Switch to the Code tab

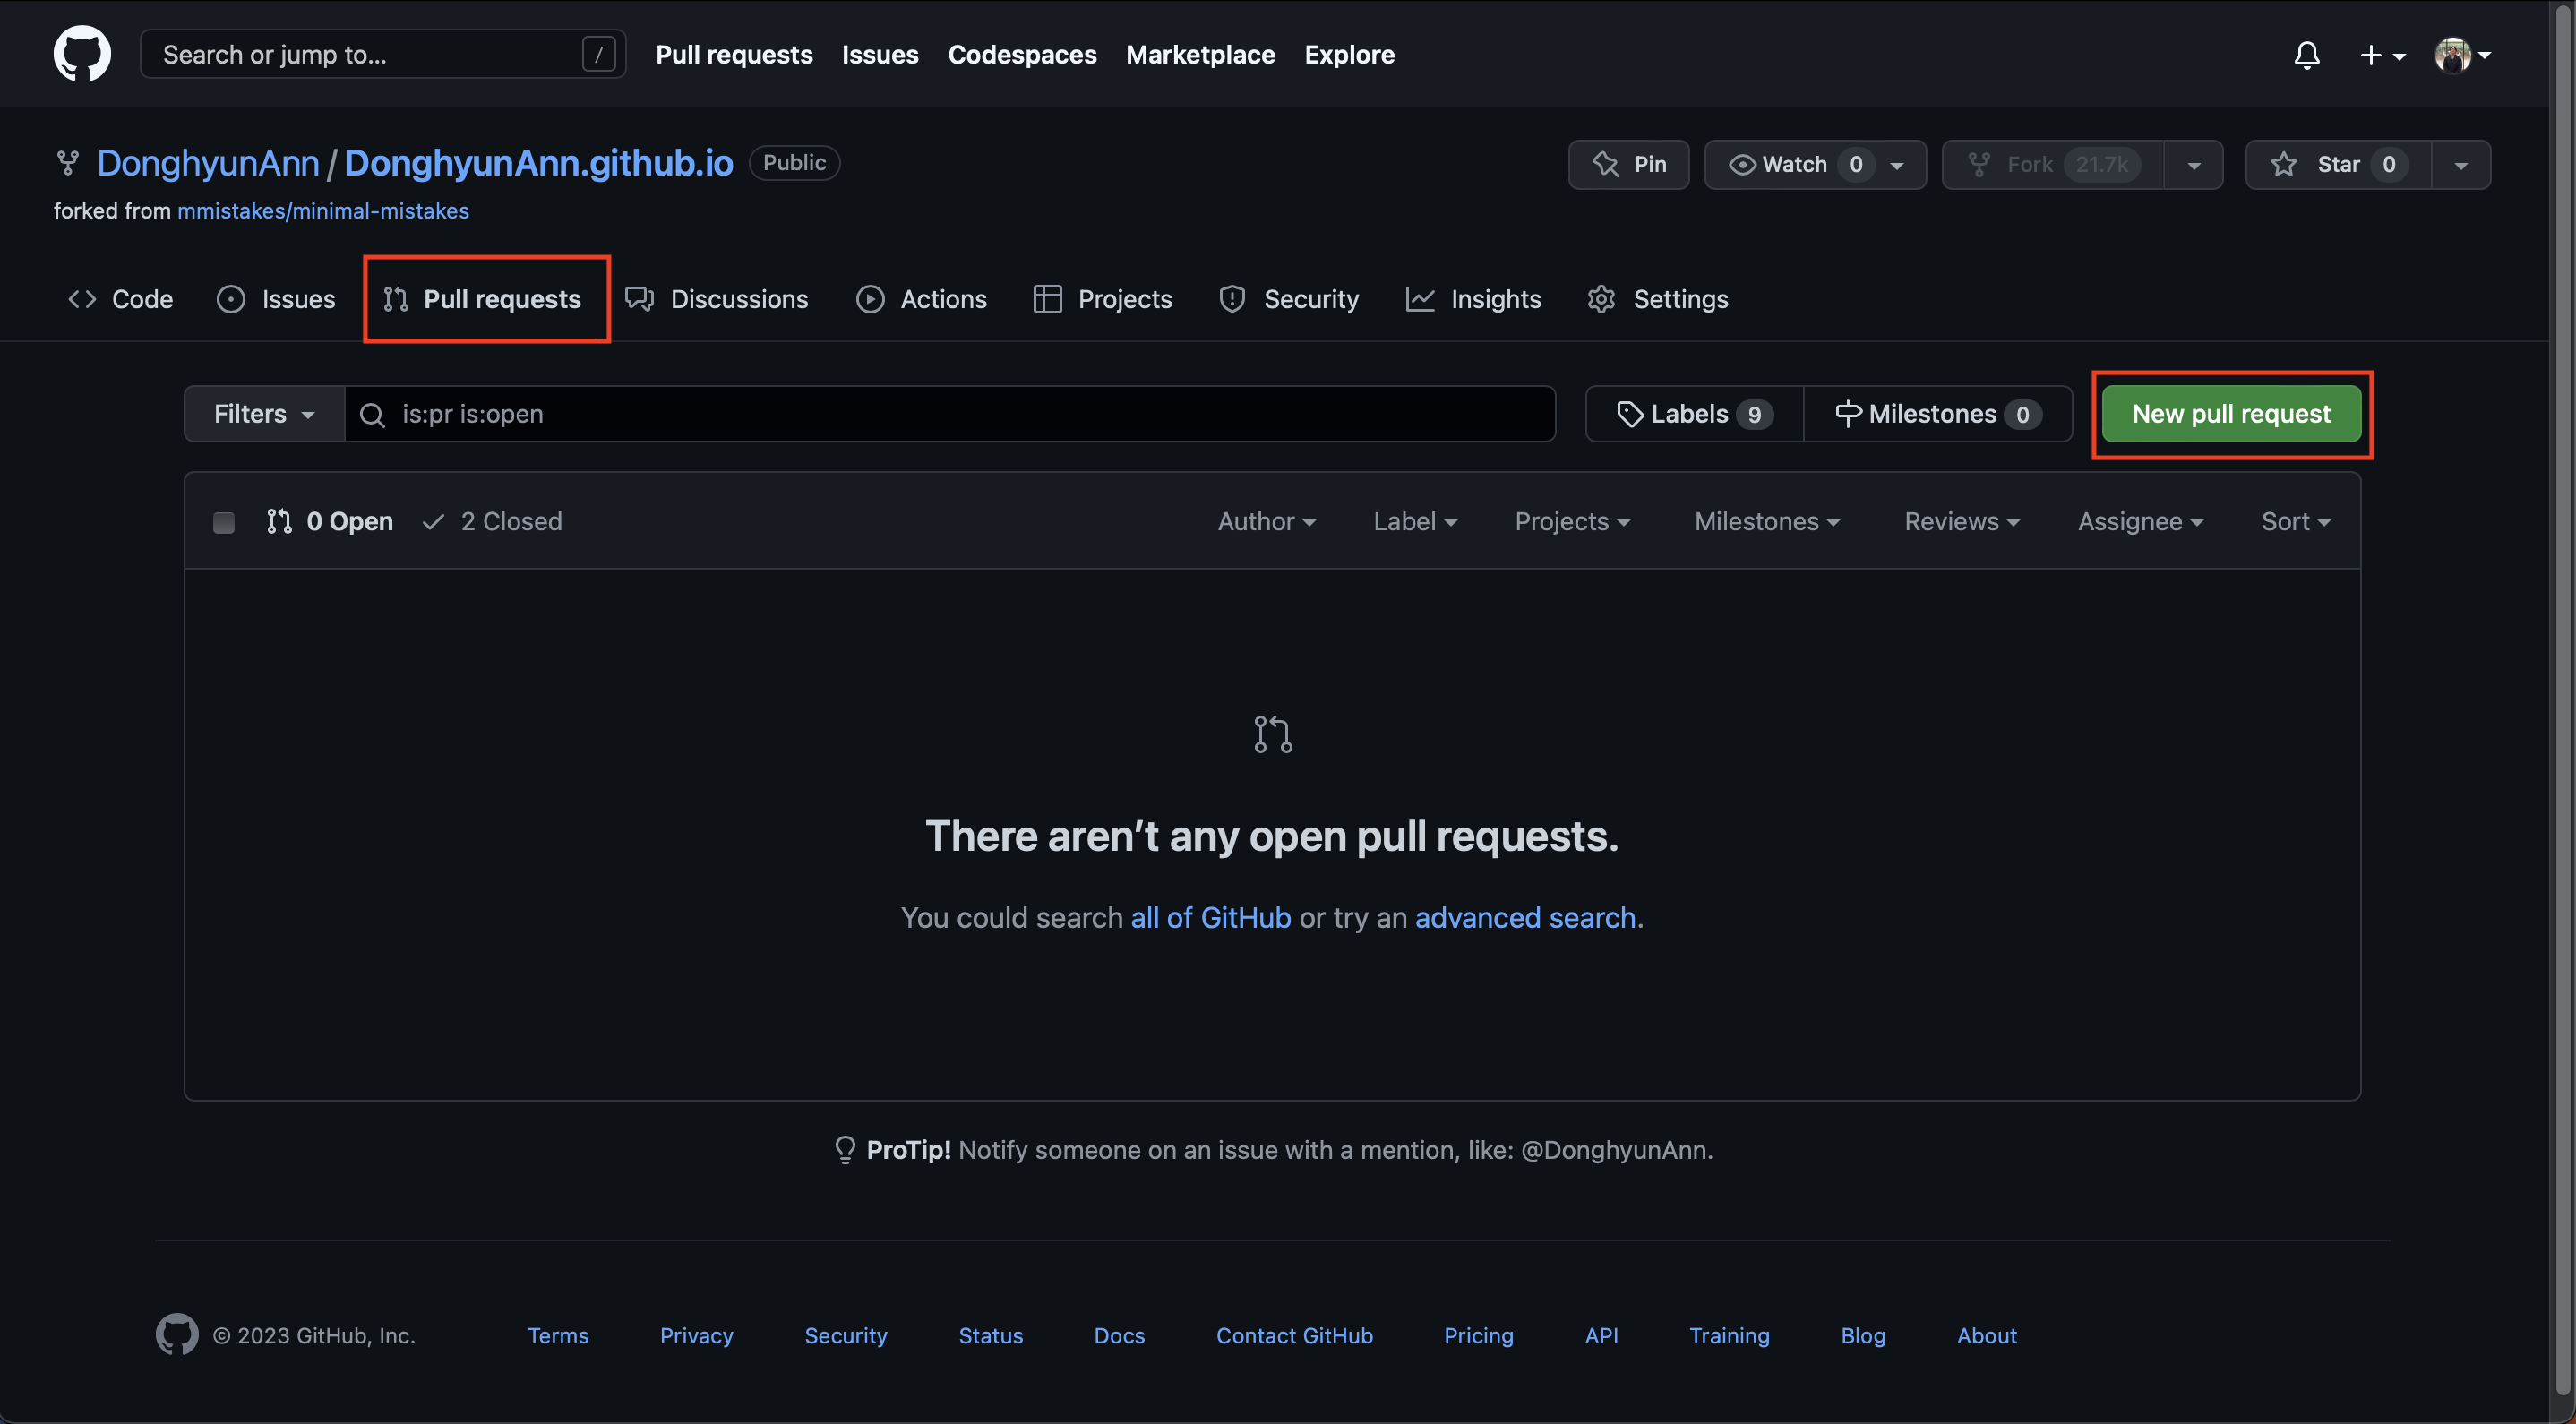(x=120, y=299)
